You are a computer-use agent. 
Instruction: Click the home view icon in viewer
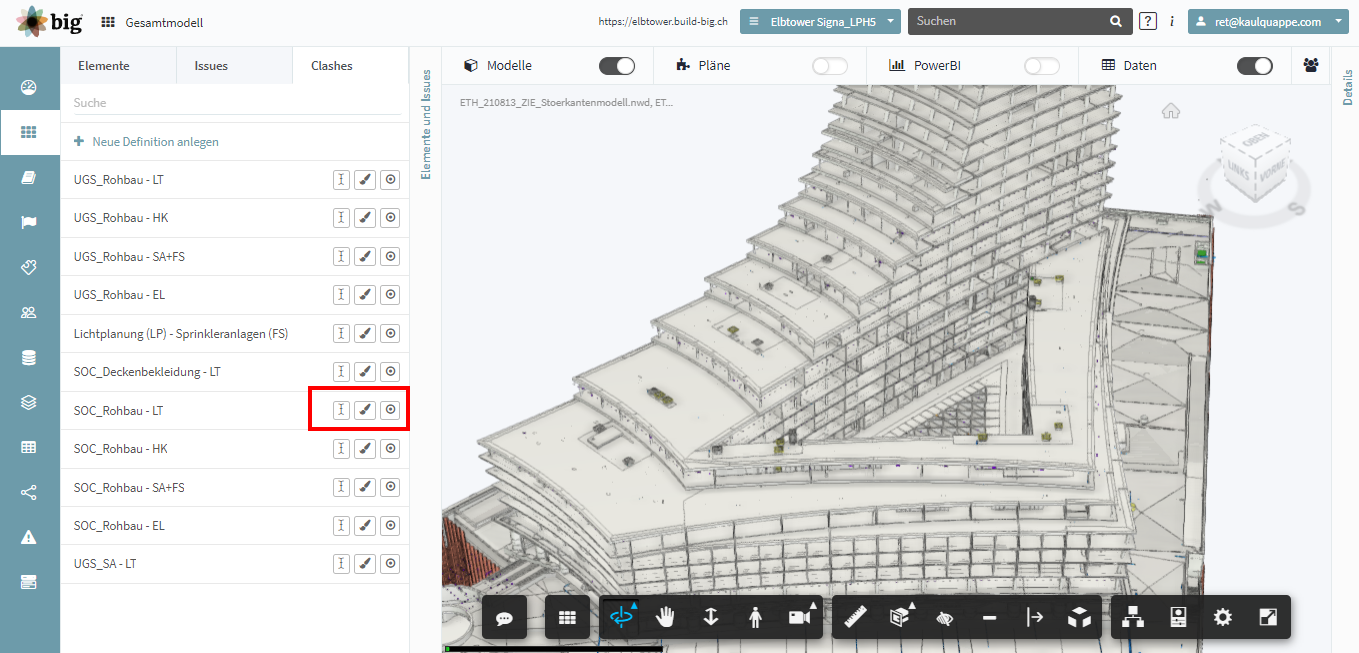tap(1171, 111)
